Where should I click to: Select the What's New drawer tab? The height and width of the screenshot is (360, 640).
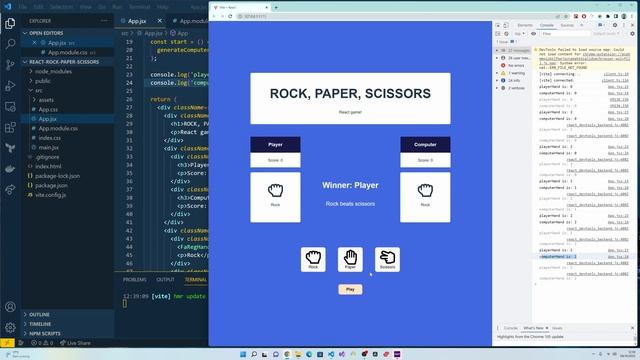tap(533, 328)
